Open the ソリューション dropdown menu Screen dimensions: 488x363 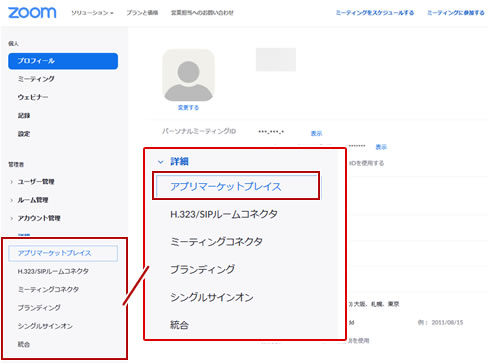click(92, 13)
